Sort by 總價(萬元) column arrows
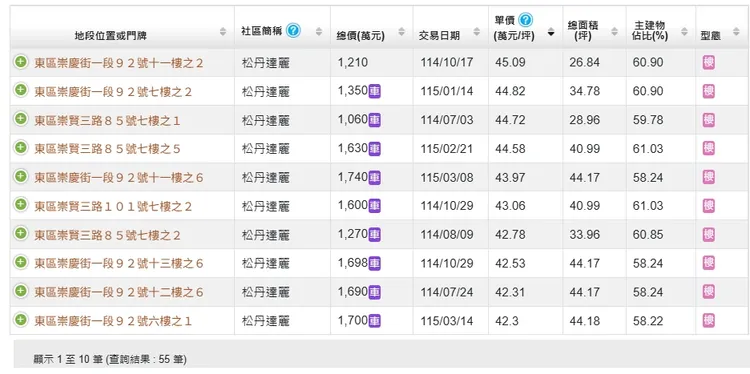The width and height of the screenshot is (750, 374). 402,32
